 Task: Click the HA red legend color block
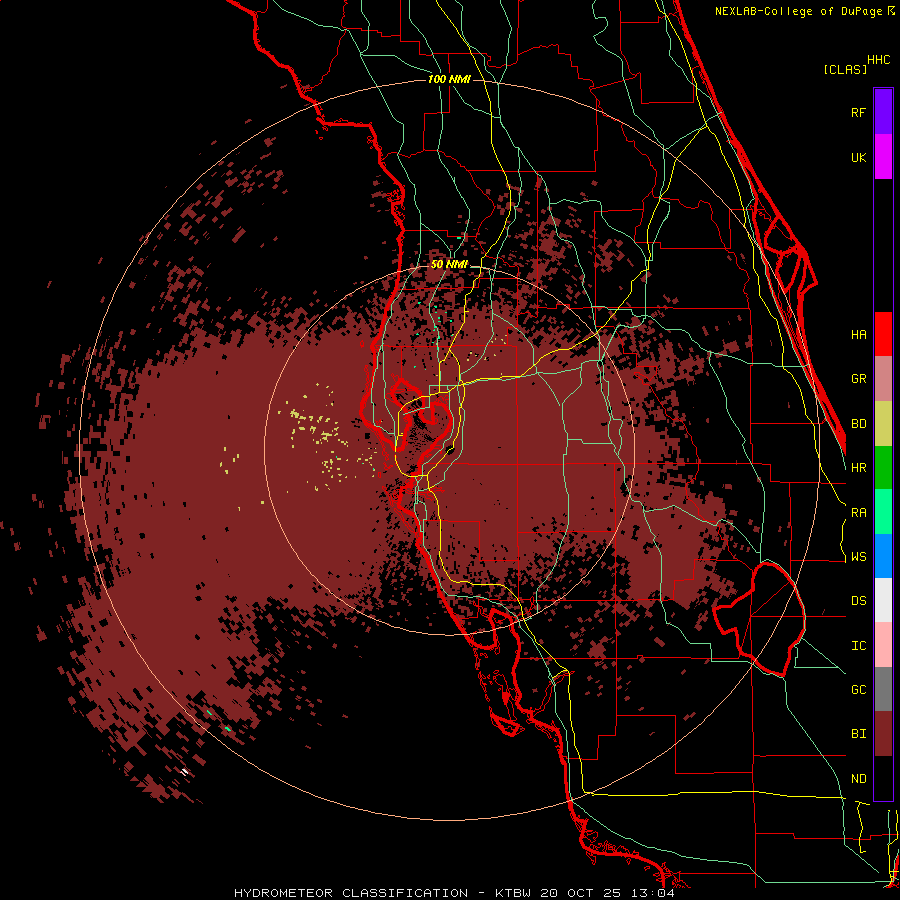click(x=883, y=334)
